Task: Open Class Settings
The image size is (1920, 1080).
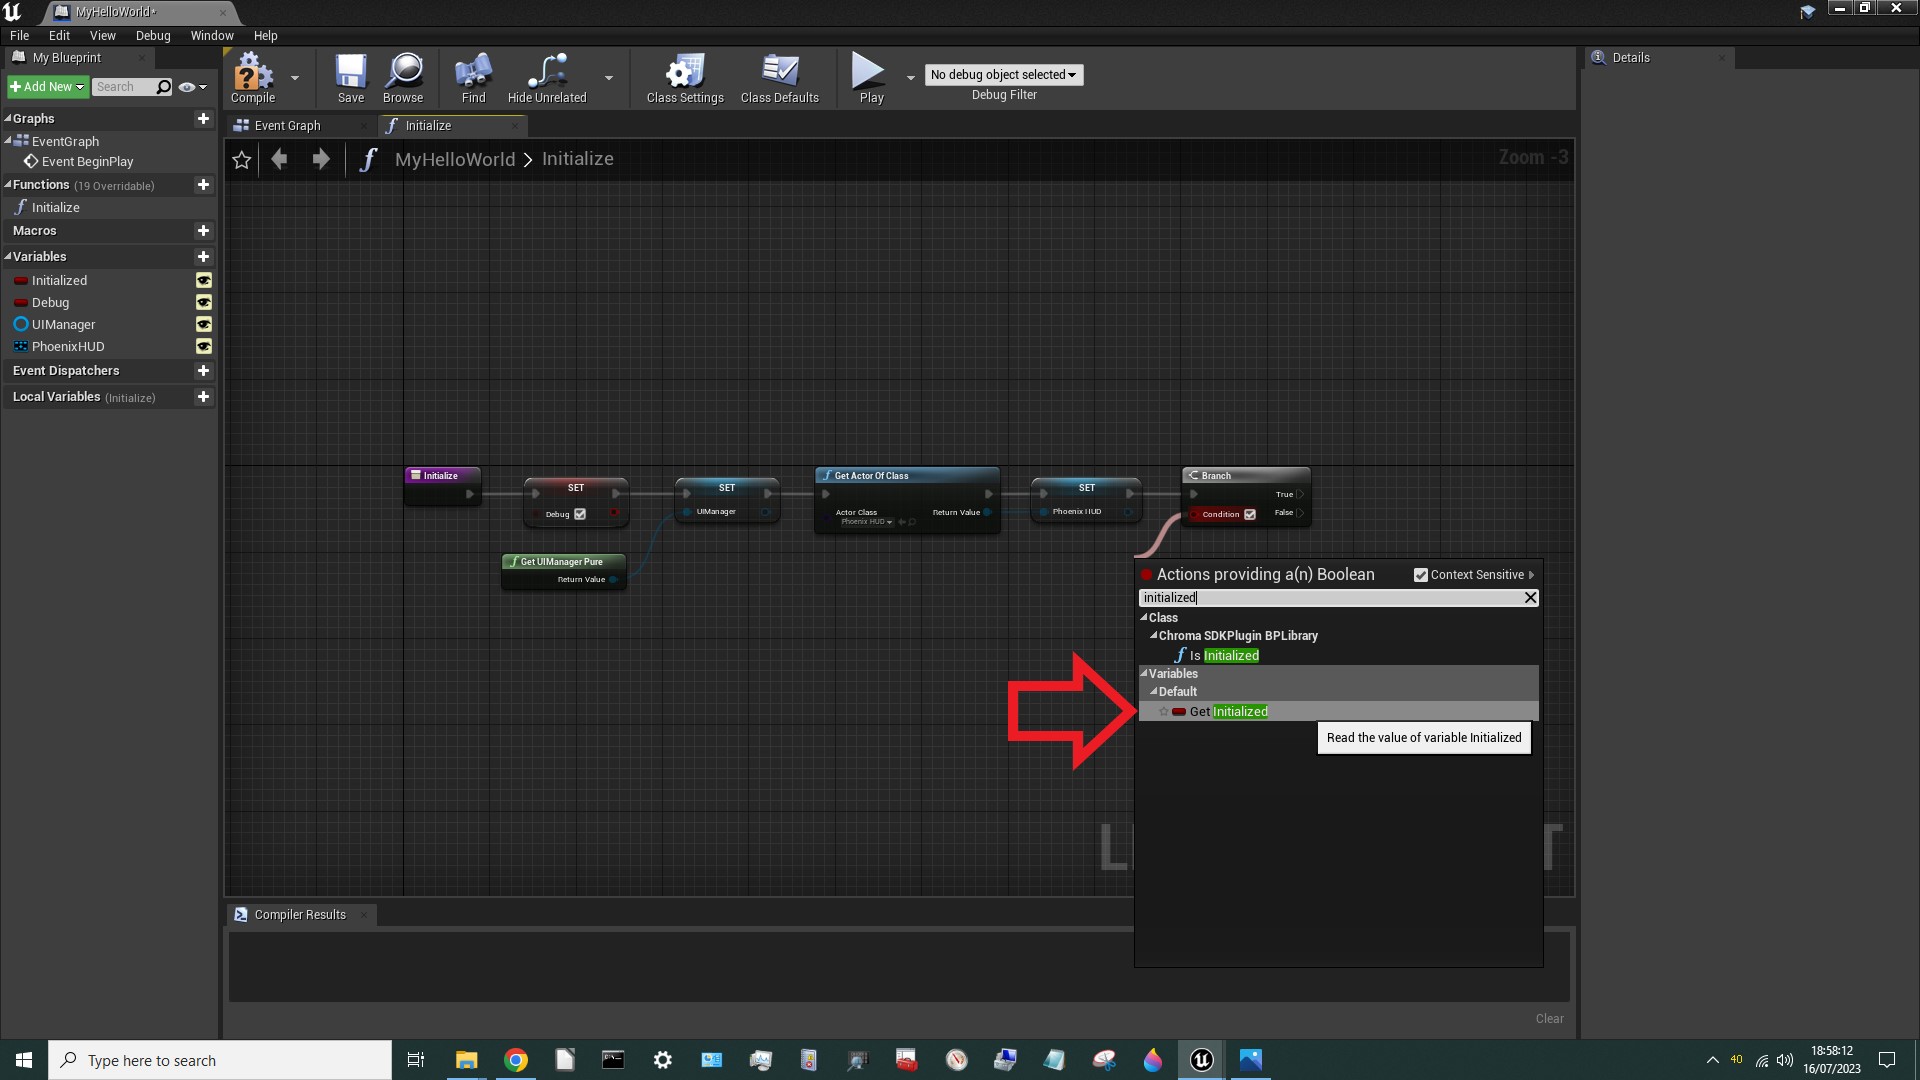Action: 685,78
